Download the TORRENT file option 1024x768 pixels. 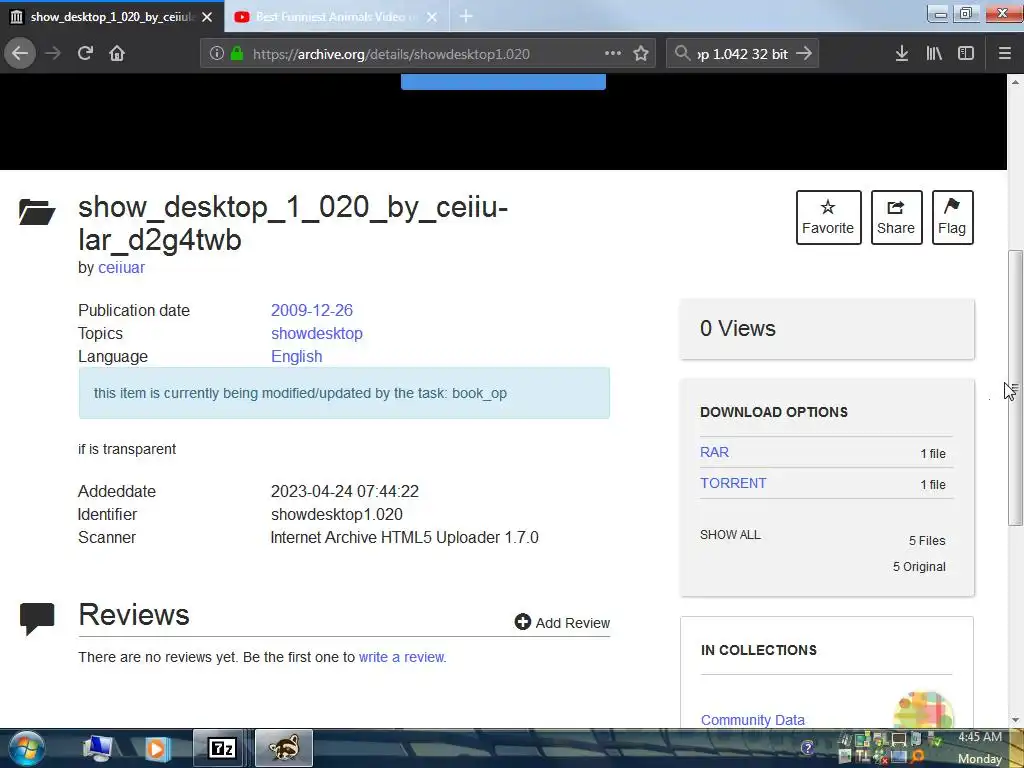733,483
